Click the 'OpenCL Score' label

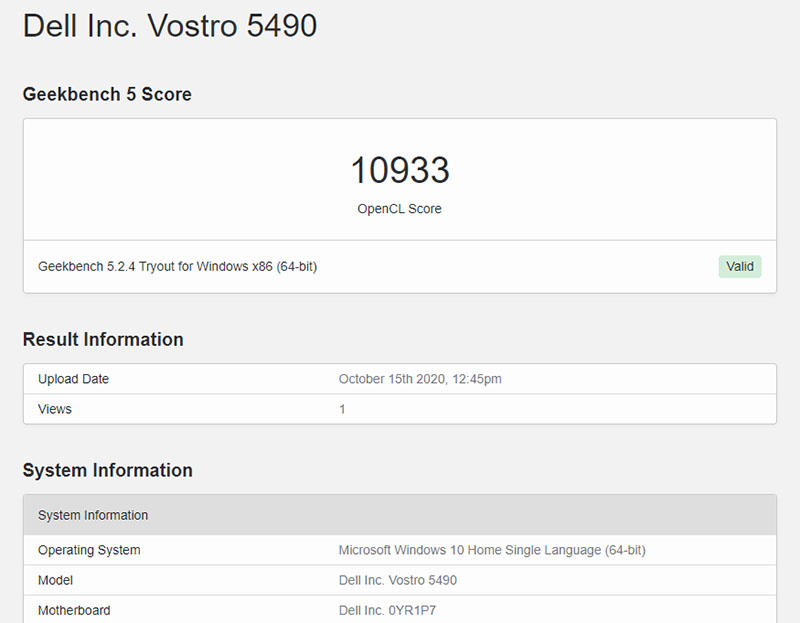(399, 209)
